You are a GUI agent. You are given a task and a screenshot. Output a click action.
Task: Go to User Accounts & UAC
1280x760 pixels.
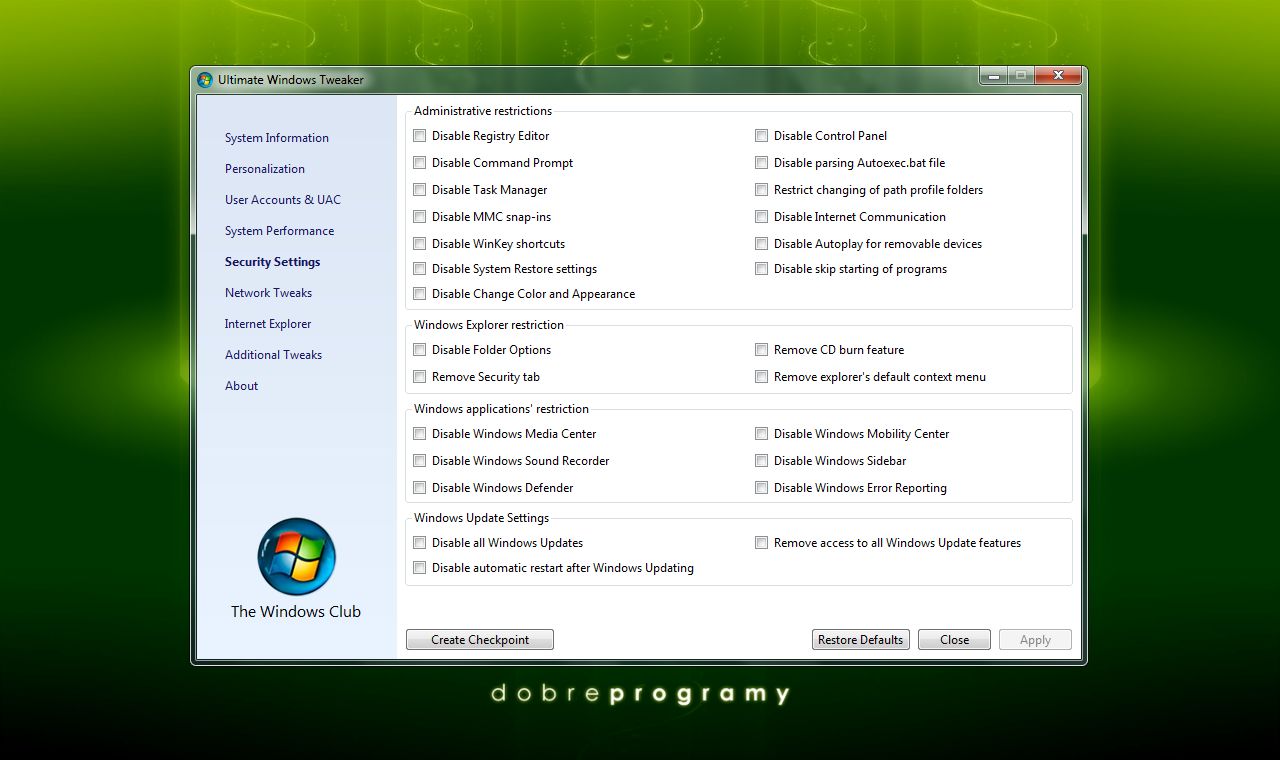283,200
